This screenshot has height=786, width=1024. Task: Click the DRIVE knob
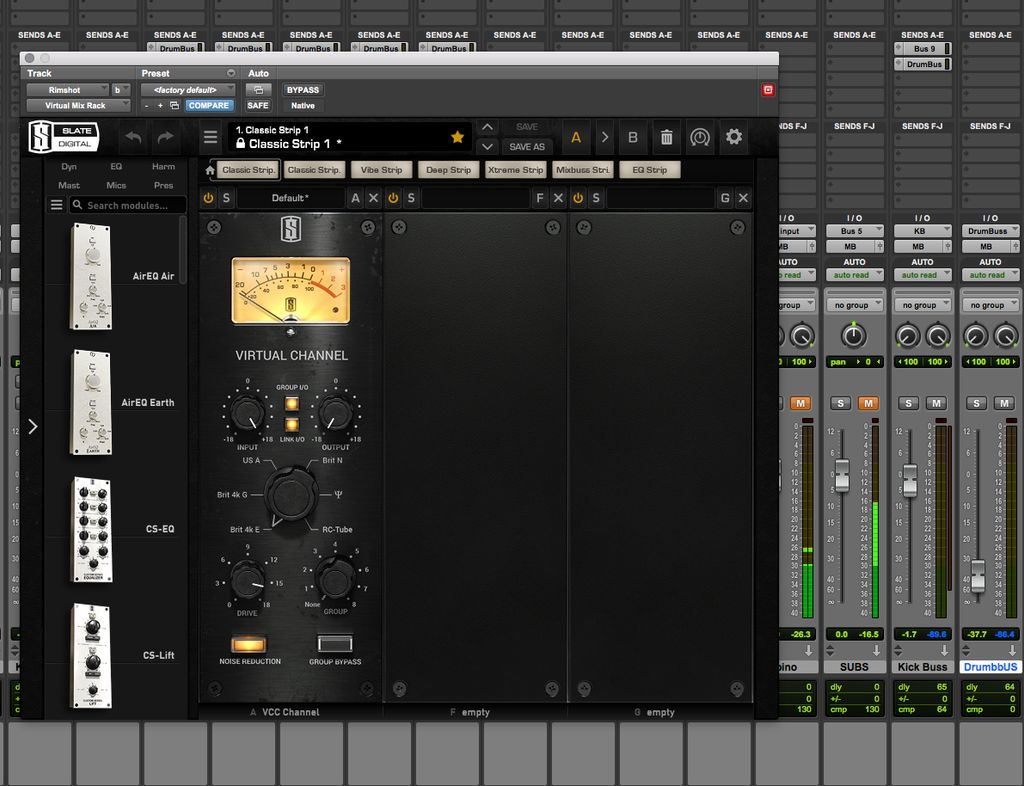point(248,579)
